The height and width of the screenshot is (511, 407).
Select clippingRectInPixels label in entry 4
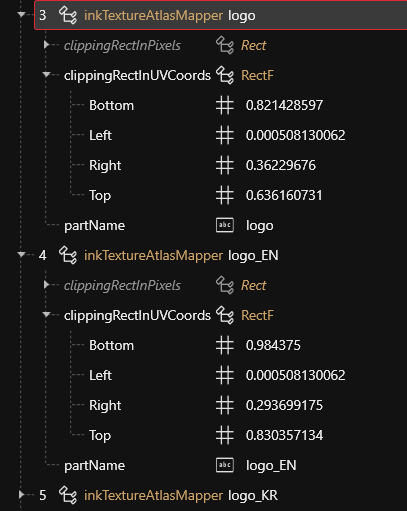[122, 286]
